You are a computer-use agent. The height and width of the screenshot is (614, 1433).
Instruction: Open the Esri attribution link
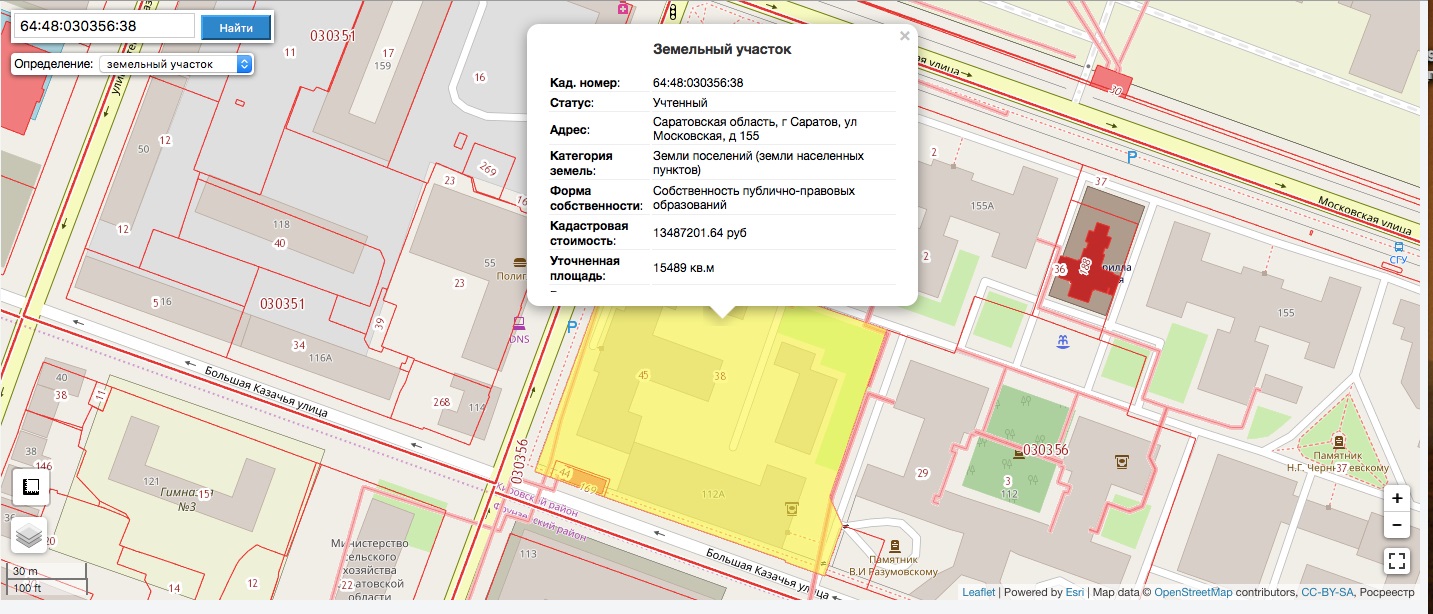[1074, 592]
